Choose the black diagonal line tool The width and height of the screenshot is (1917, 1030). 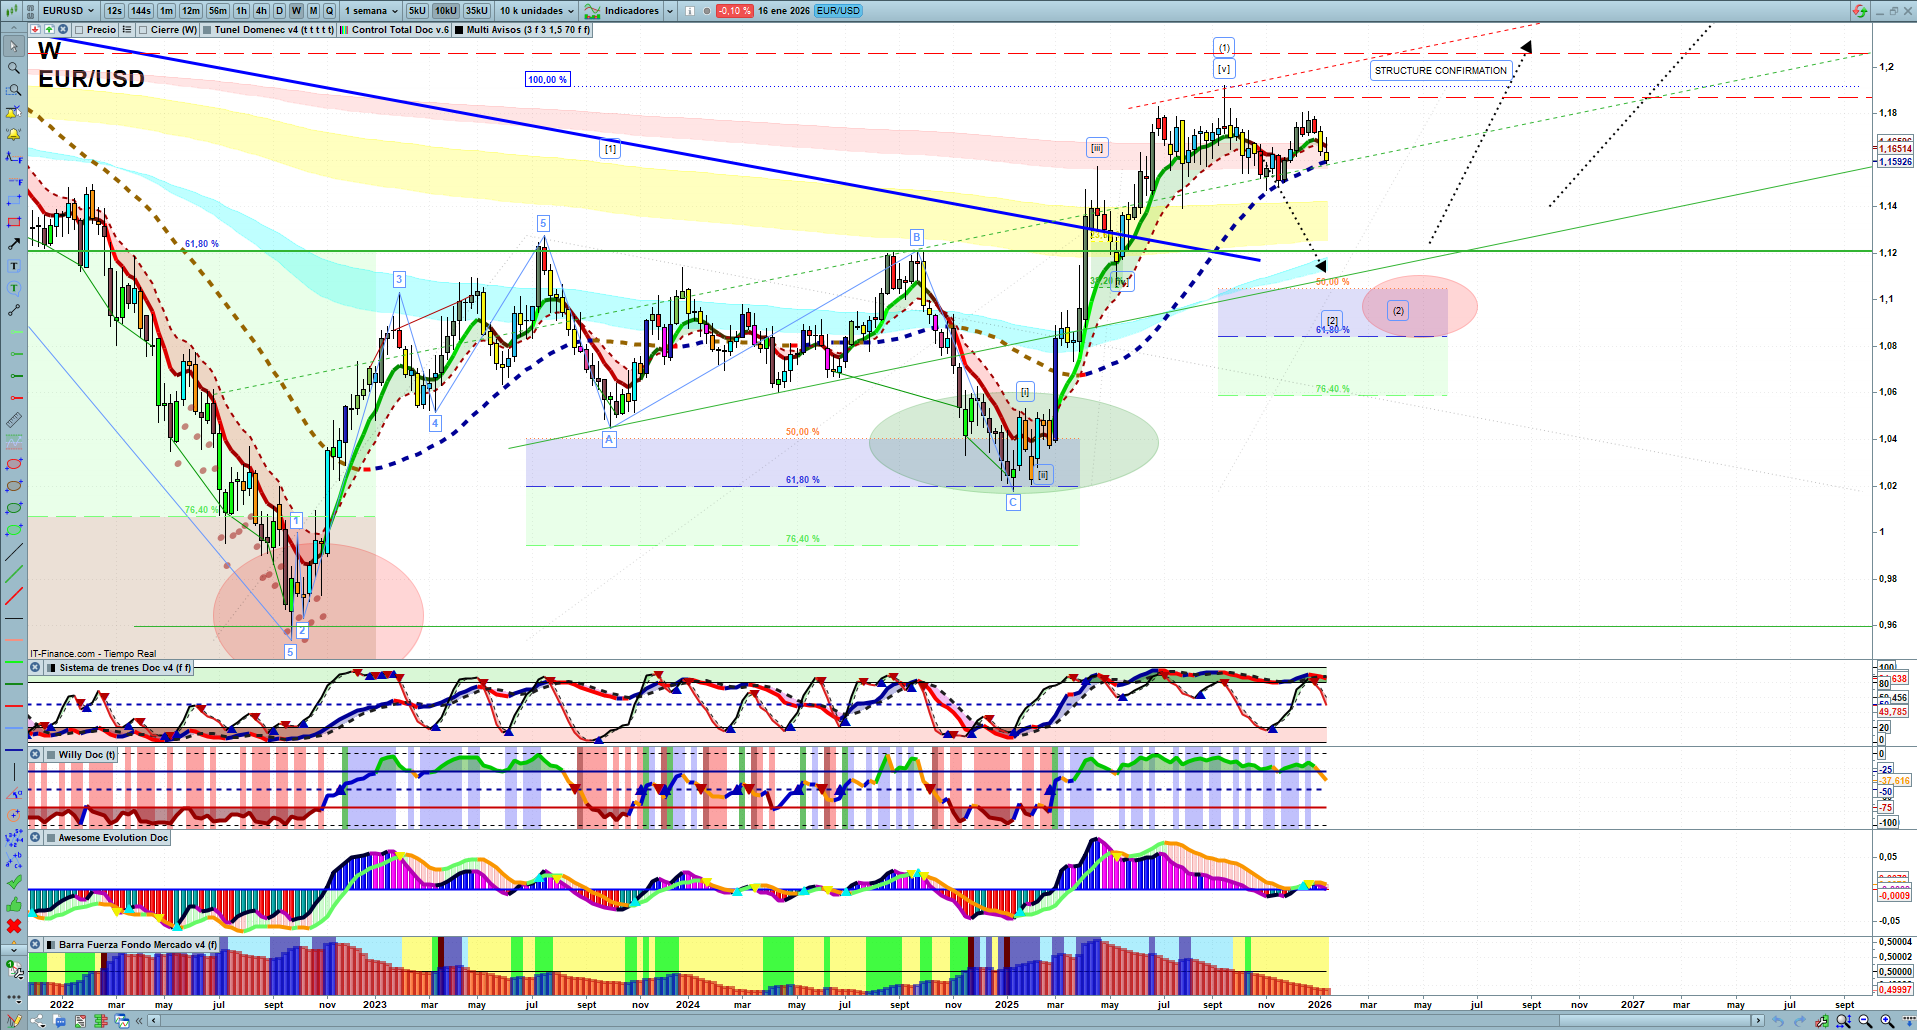[x=14, y=552]
